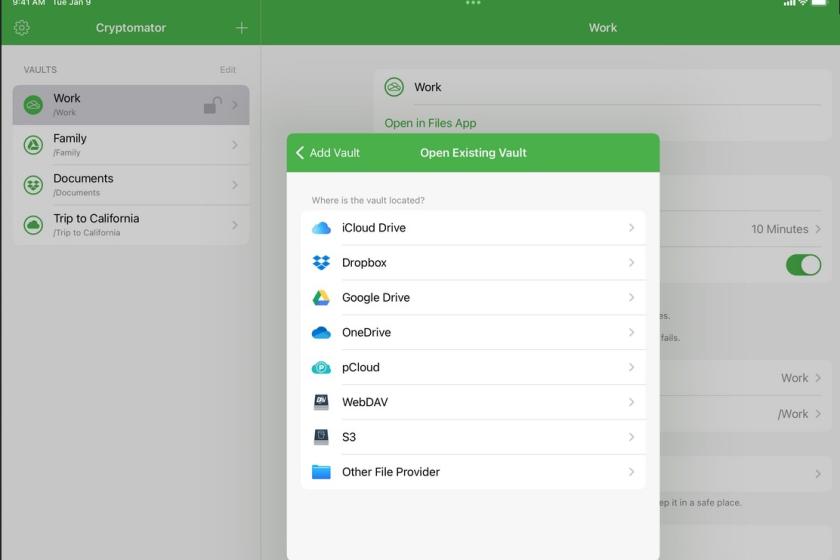
Task: Expand the Other File Provider chevron
Action: (x=632, y=472)
